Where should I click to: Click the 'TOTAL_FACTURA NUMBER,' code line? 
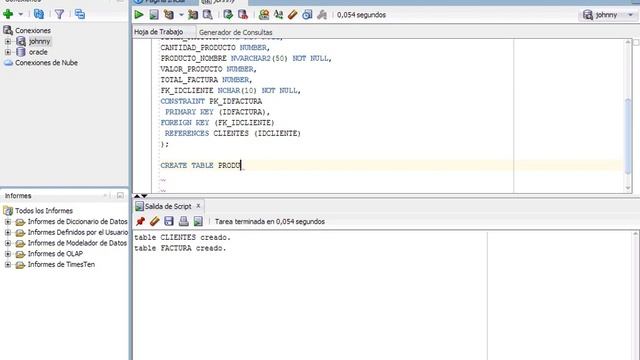(x=206, y=80)
